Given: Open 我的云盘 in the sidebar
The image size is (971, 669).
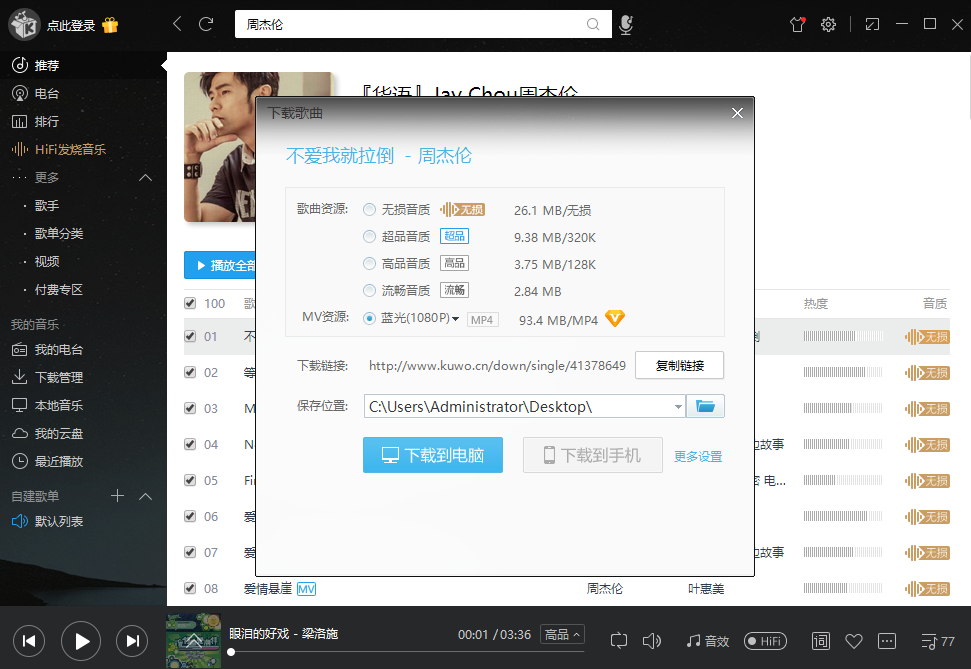Looking at the screenshot, I should pyautogui.click(x=84, y=433).
